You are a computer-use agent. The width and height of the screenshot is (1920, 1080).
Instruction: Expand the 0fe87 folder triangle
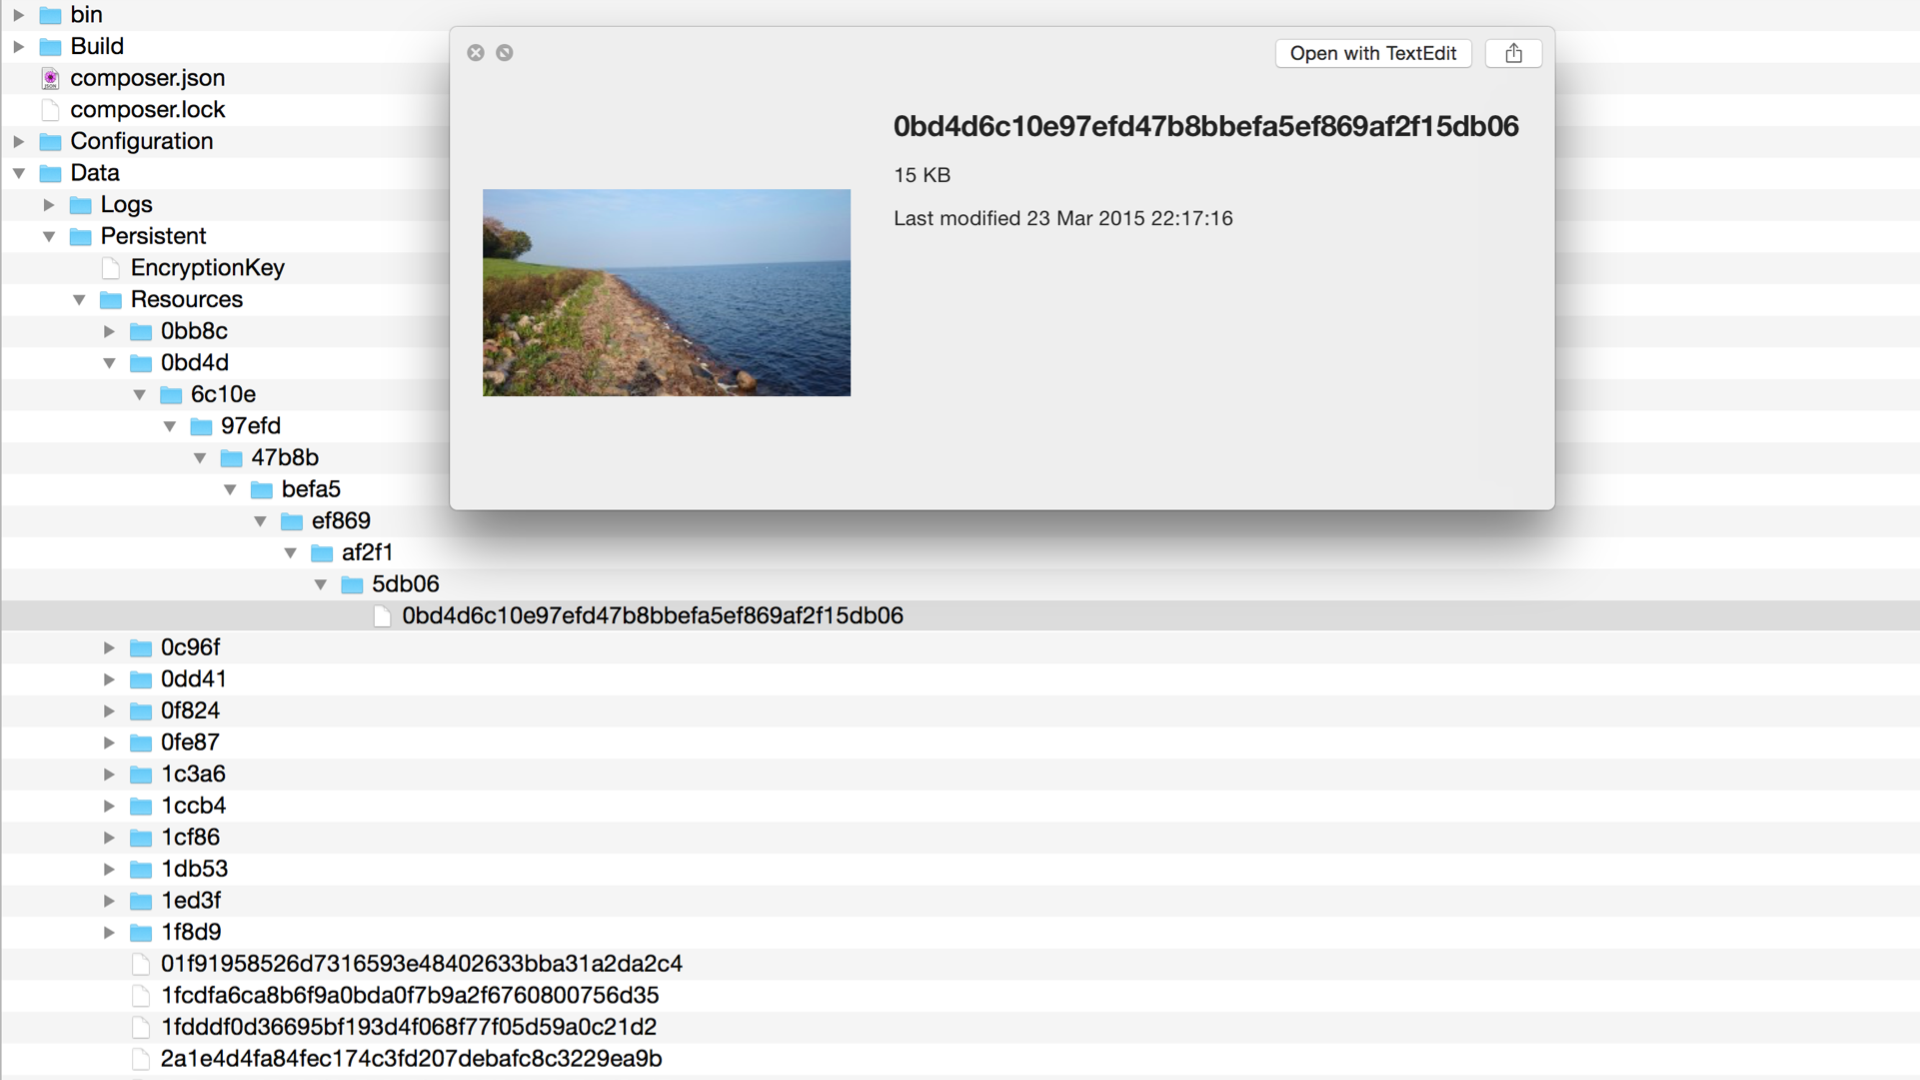pos(109,743)
